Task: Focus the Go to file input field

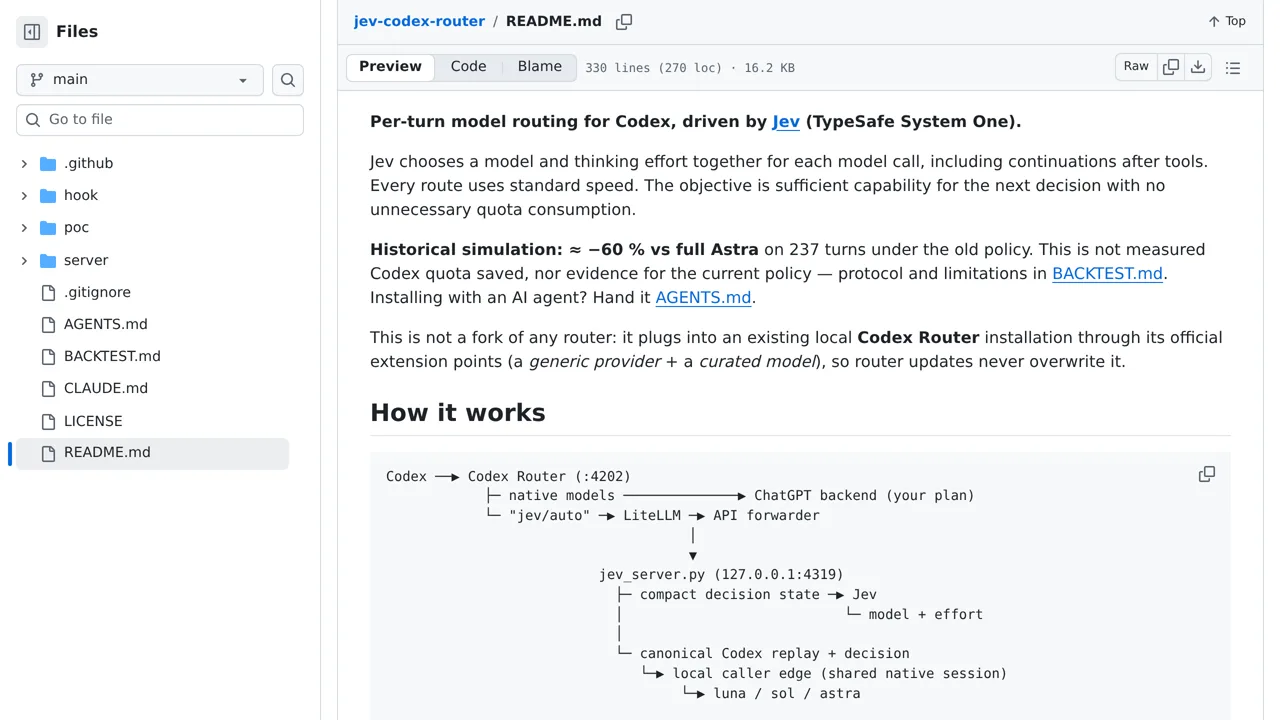Action: coord(160,120)
